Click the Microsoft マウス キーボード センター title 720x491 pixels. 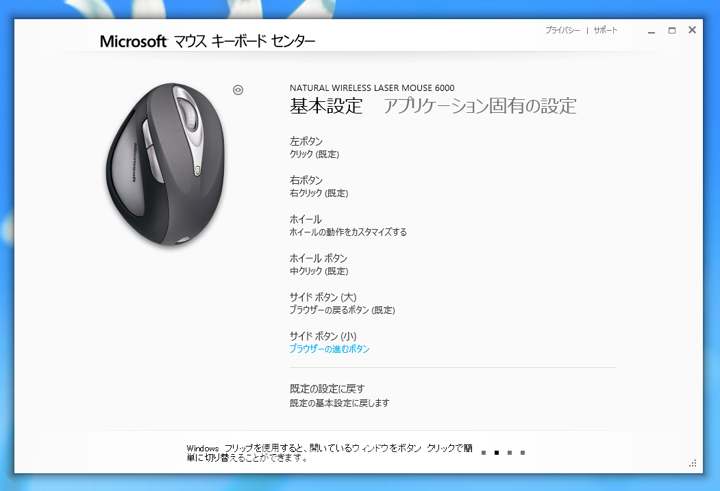207,41
